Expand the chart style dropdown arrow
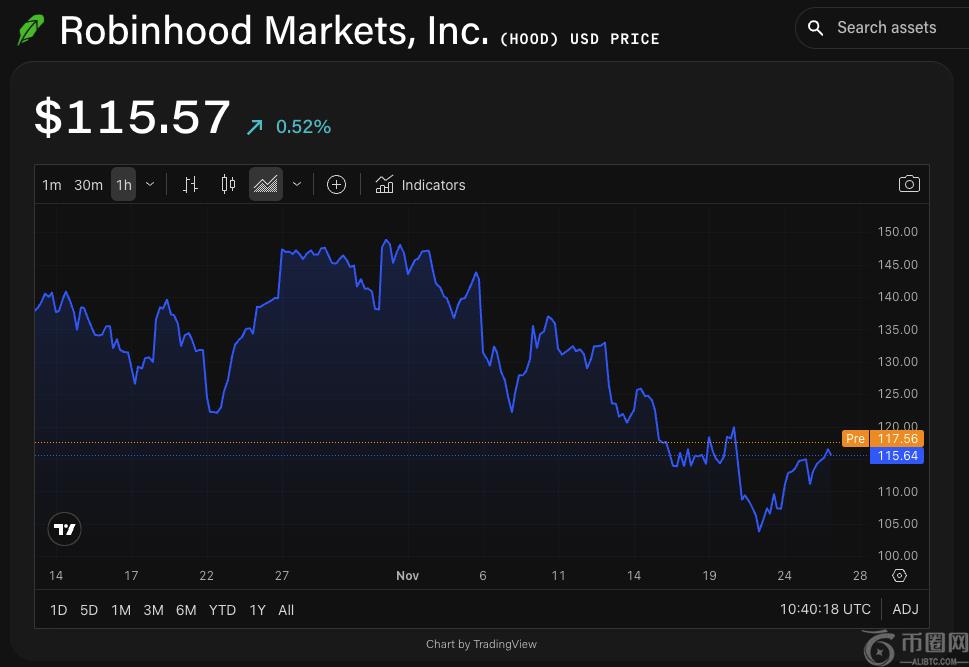 pyautogui.click(x=297, y=184)
